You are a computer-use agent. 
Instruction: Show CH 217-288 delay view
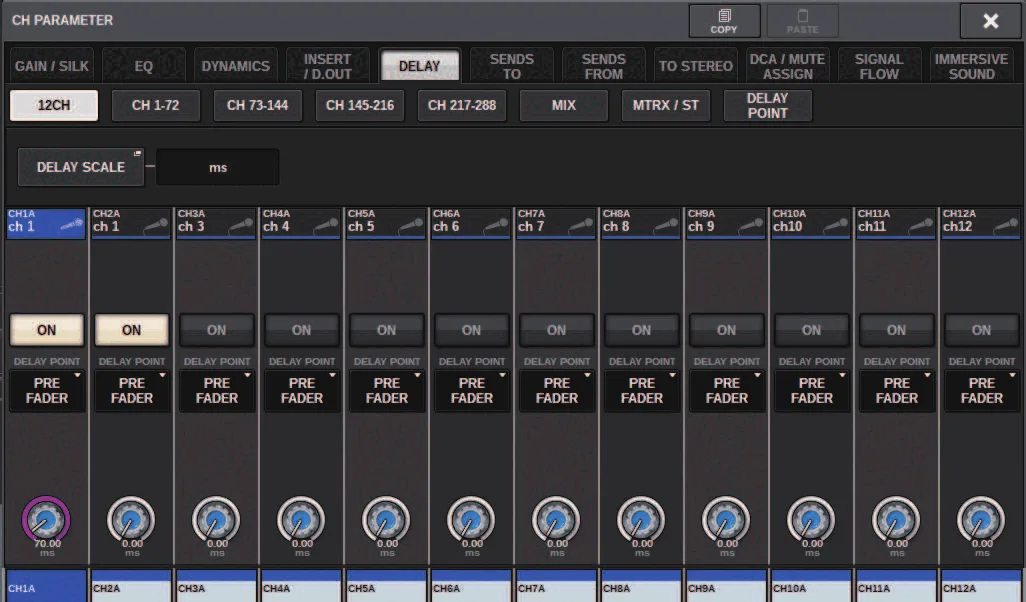[x=462, y=105]
